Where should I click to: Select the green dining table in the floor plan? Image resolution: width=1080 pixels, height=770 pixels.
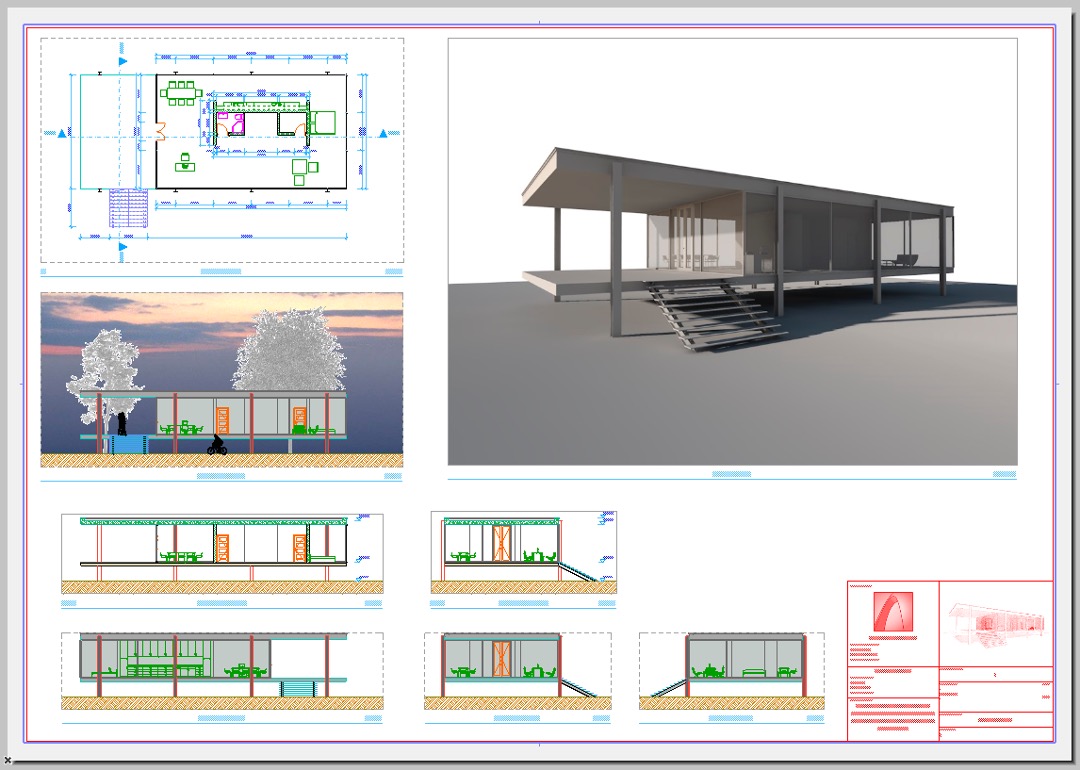click(x=181, y=93)
